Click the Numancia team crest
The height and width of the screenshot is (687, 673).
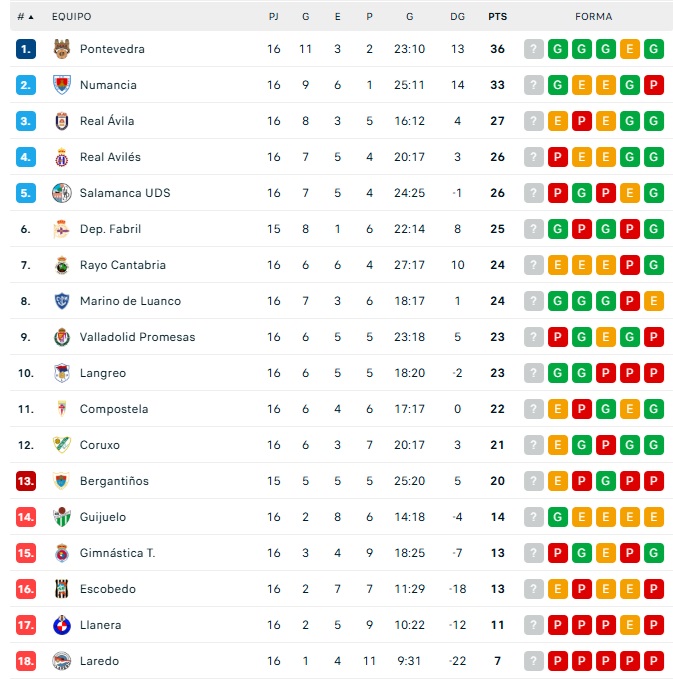tap(62, 85)
